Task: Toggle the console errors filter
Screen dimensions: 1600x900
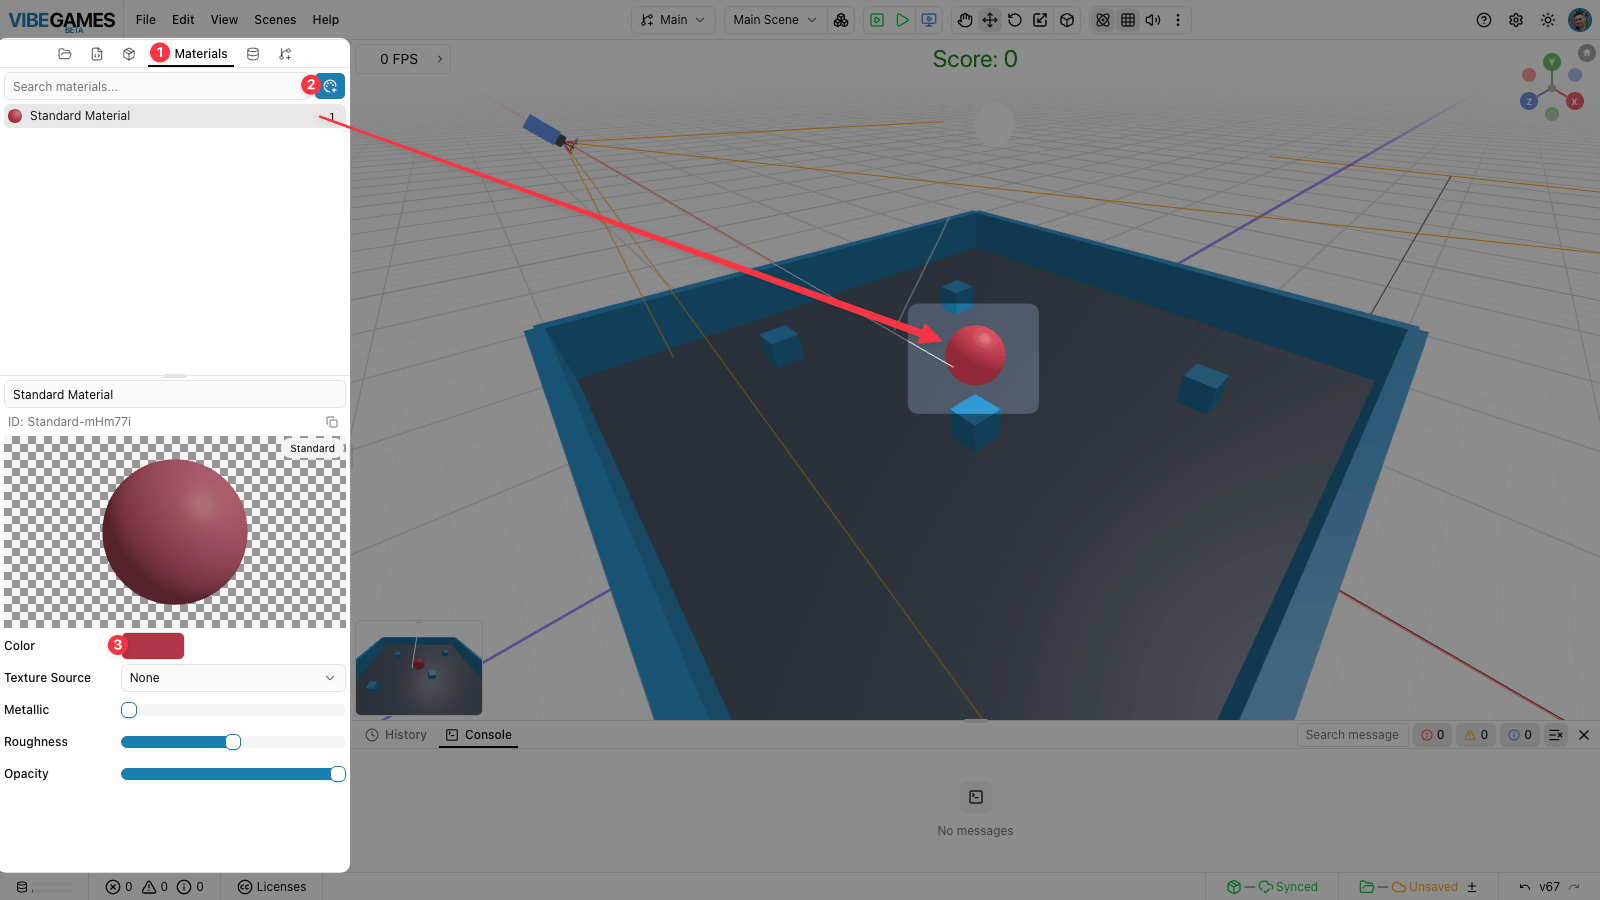Action: [x=1433, y=735]
